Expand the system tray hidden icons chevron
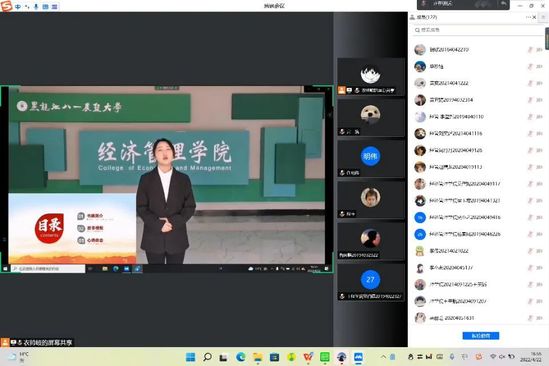 point(383,357)
